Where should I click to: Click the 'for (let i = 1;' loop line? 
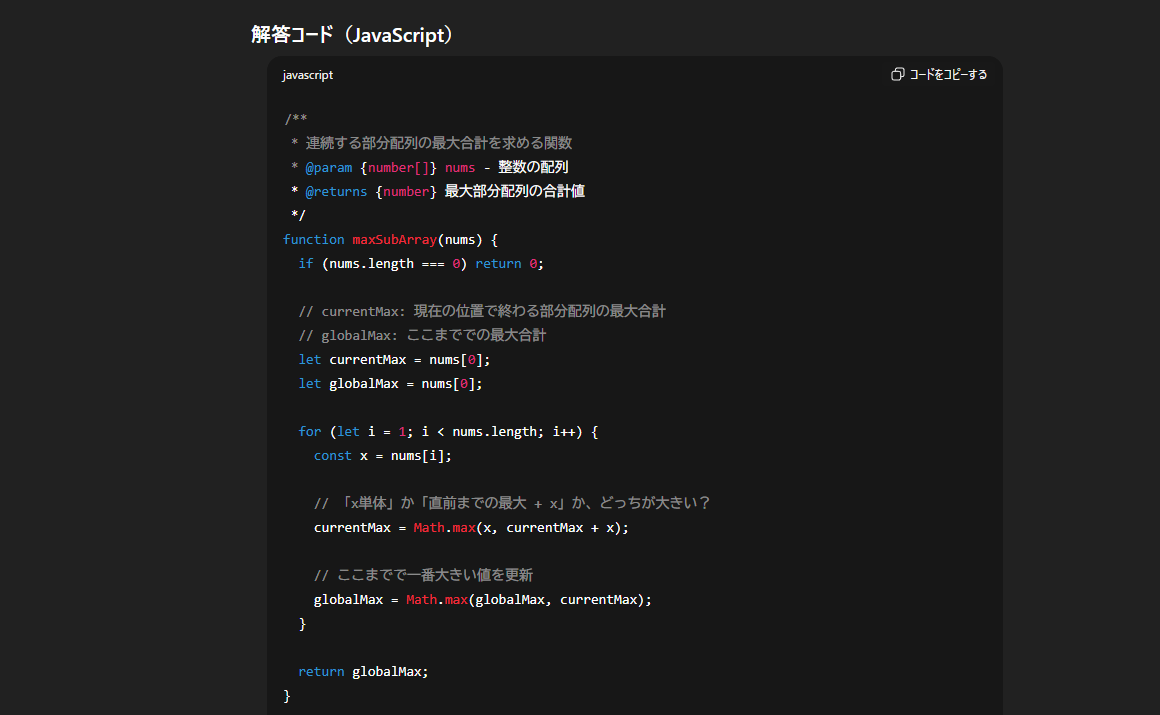point(448,432)
